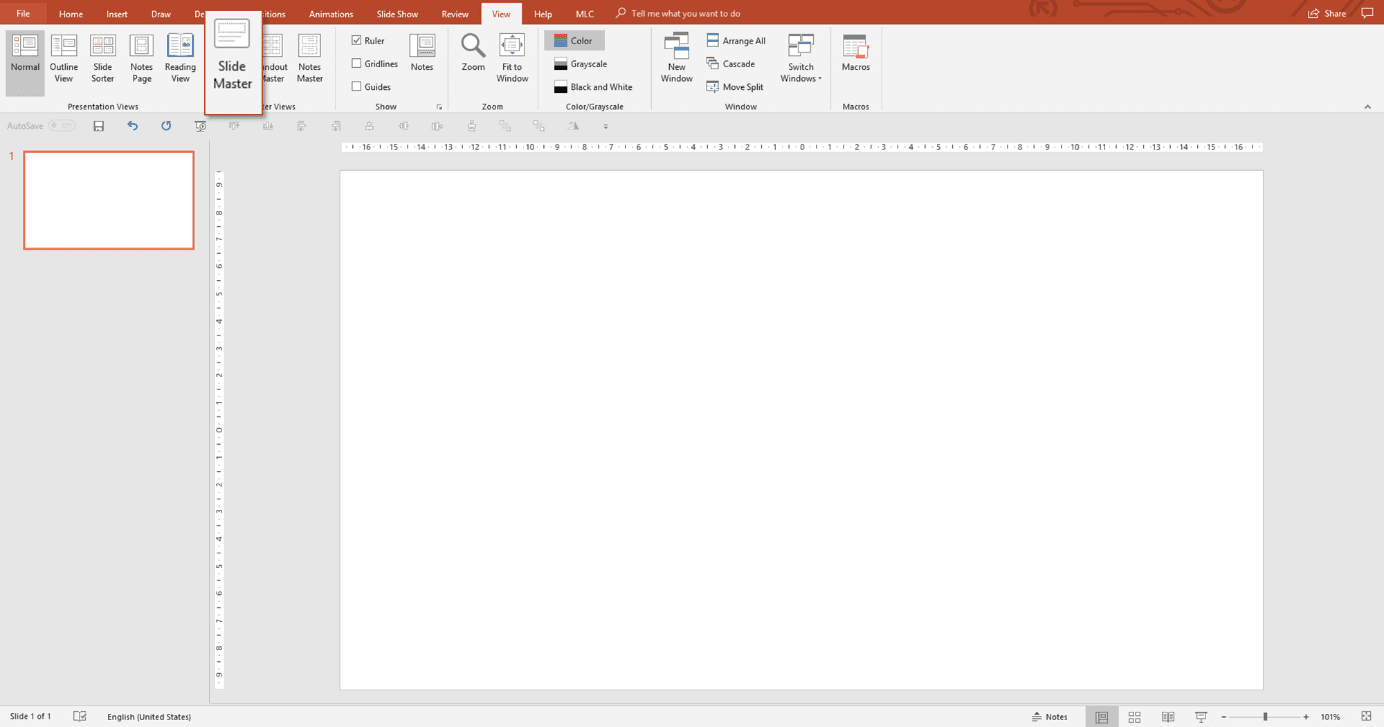Select Reading View in Presentation Views

point(180,58)
